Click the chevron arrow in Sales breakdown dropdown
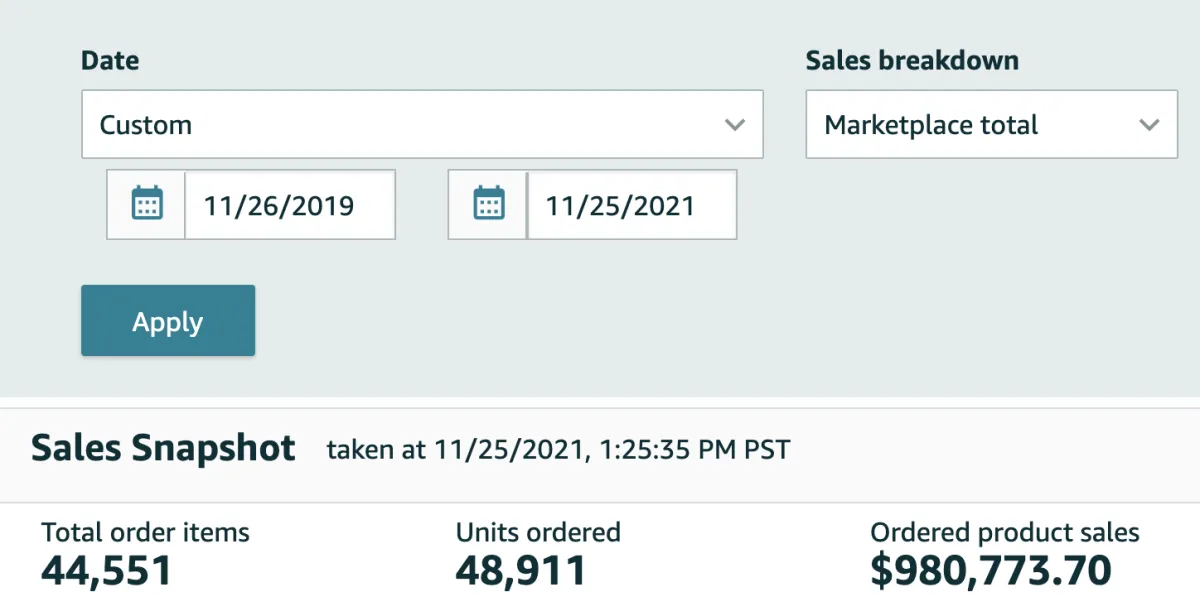Image resolution: width=1200 pixels, height=616 pixels. pyautogui.click(x=1149, y=125)
